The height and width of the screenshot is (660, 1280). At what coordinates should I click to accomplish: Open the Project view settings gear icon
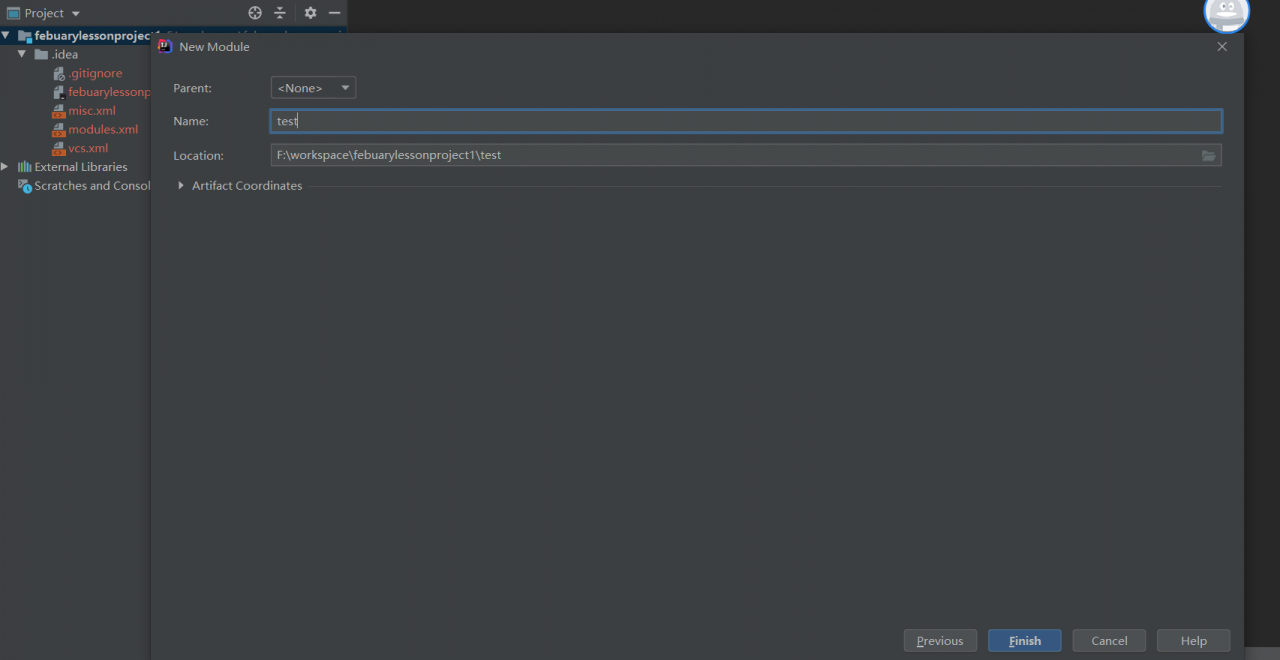309,13
